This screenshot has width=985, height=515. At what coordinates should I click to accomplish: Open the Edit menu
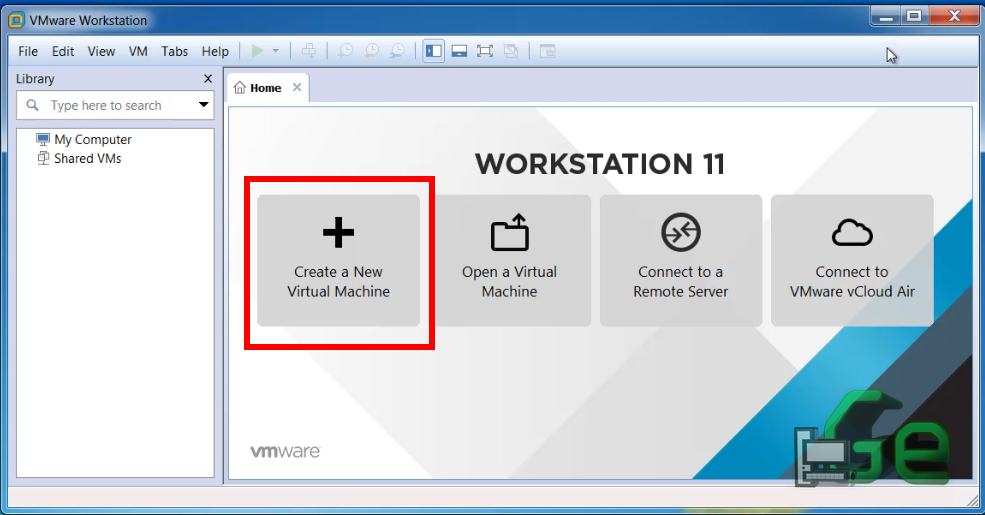click(x=63, y=52)
